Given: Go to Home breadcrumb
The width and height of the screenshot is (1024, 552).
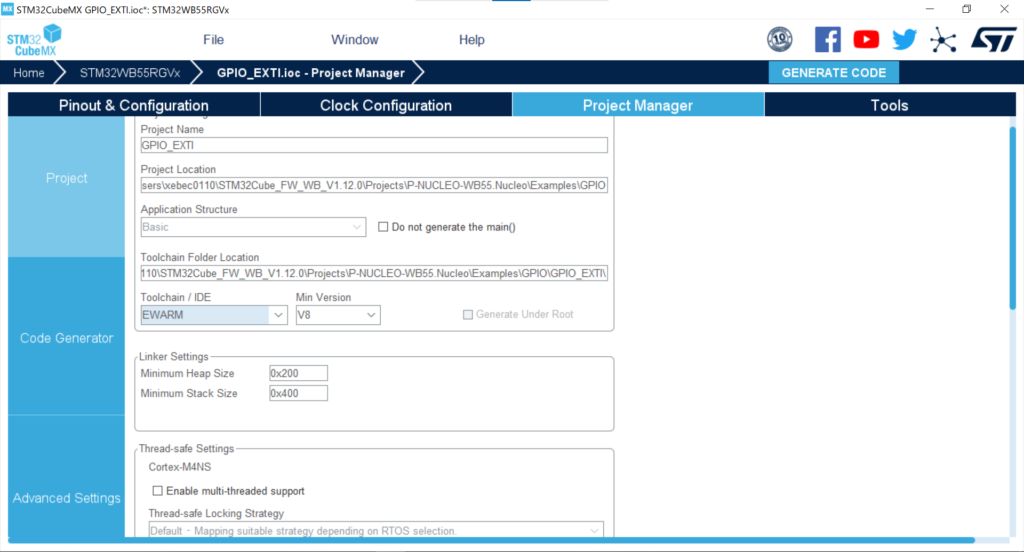Looking at the screenshot, I should point(29,73).
